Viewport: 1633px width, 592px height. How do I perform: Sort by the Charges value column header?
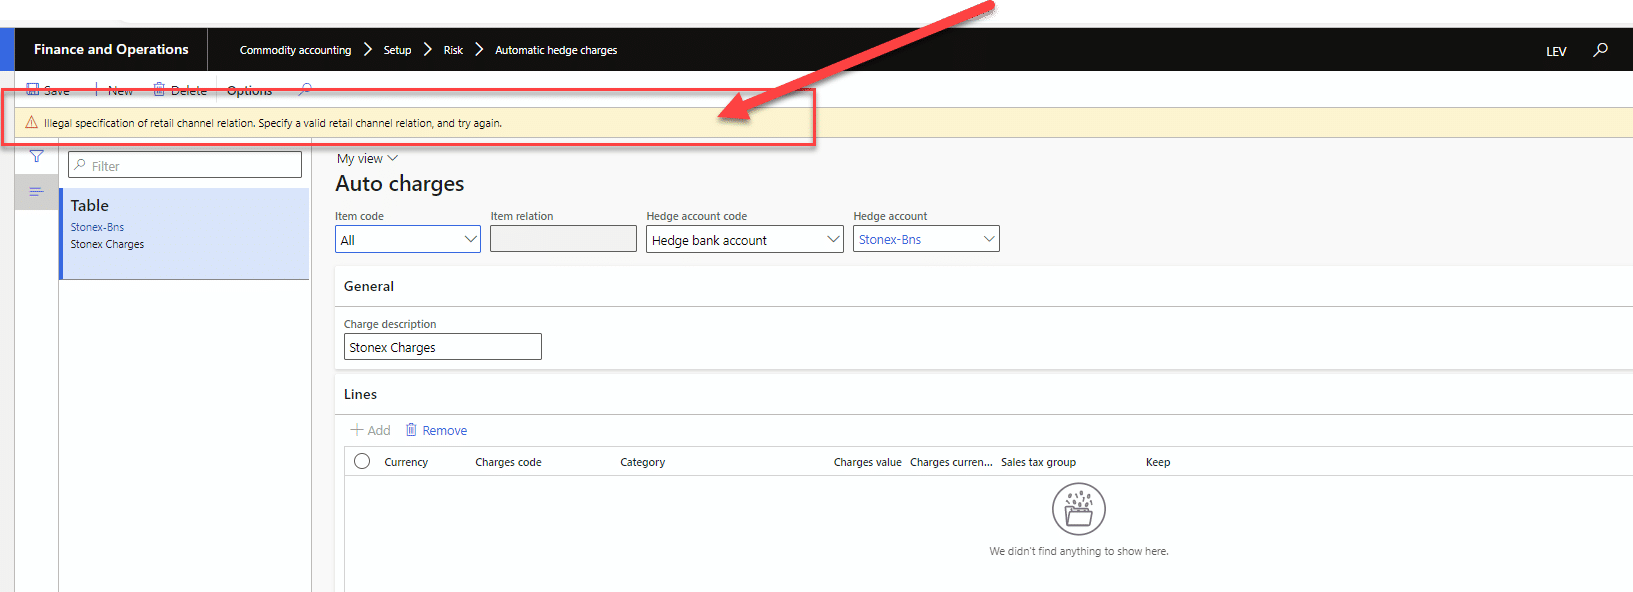(x=867, y=462)
